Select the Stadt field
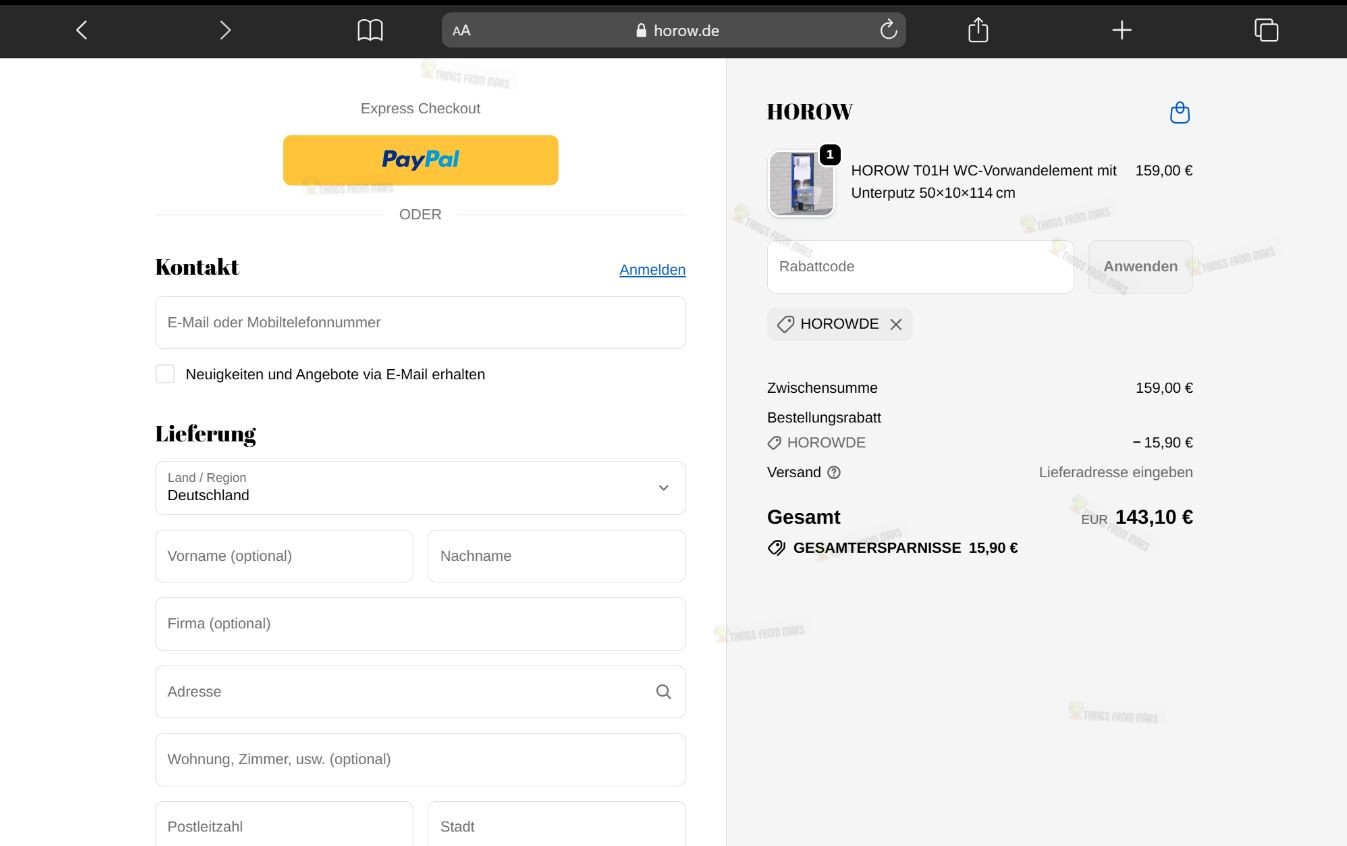Screen dimensions: 1347x846 click(557, 824)
